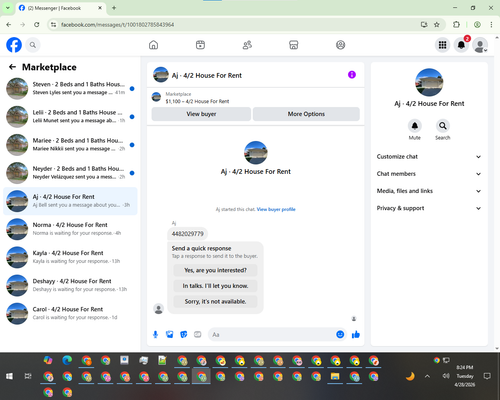Send quick response 'In talks. I'll let you know.'
Screen dimensions: 500x400
[x=215, y=286]
